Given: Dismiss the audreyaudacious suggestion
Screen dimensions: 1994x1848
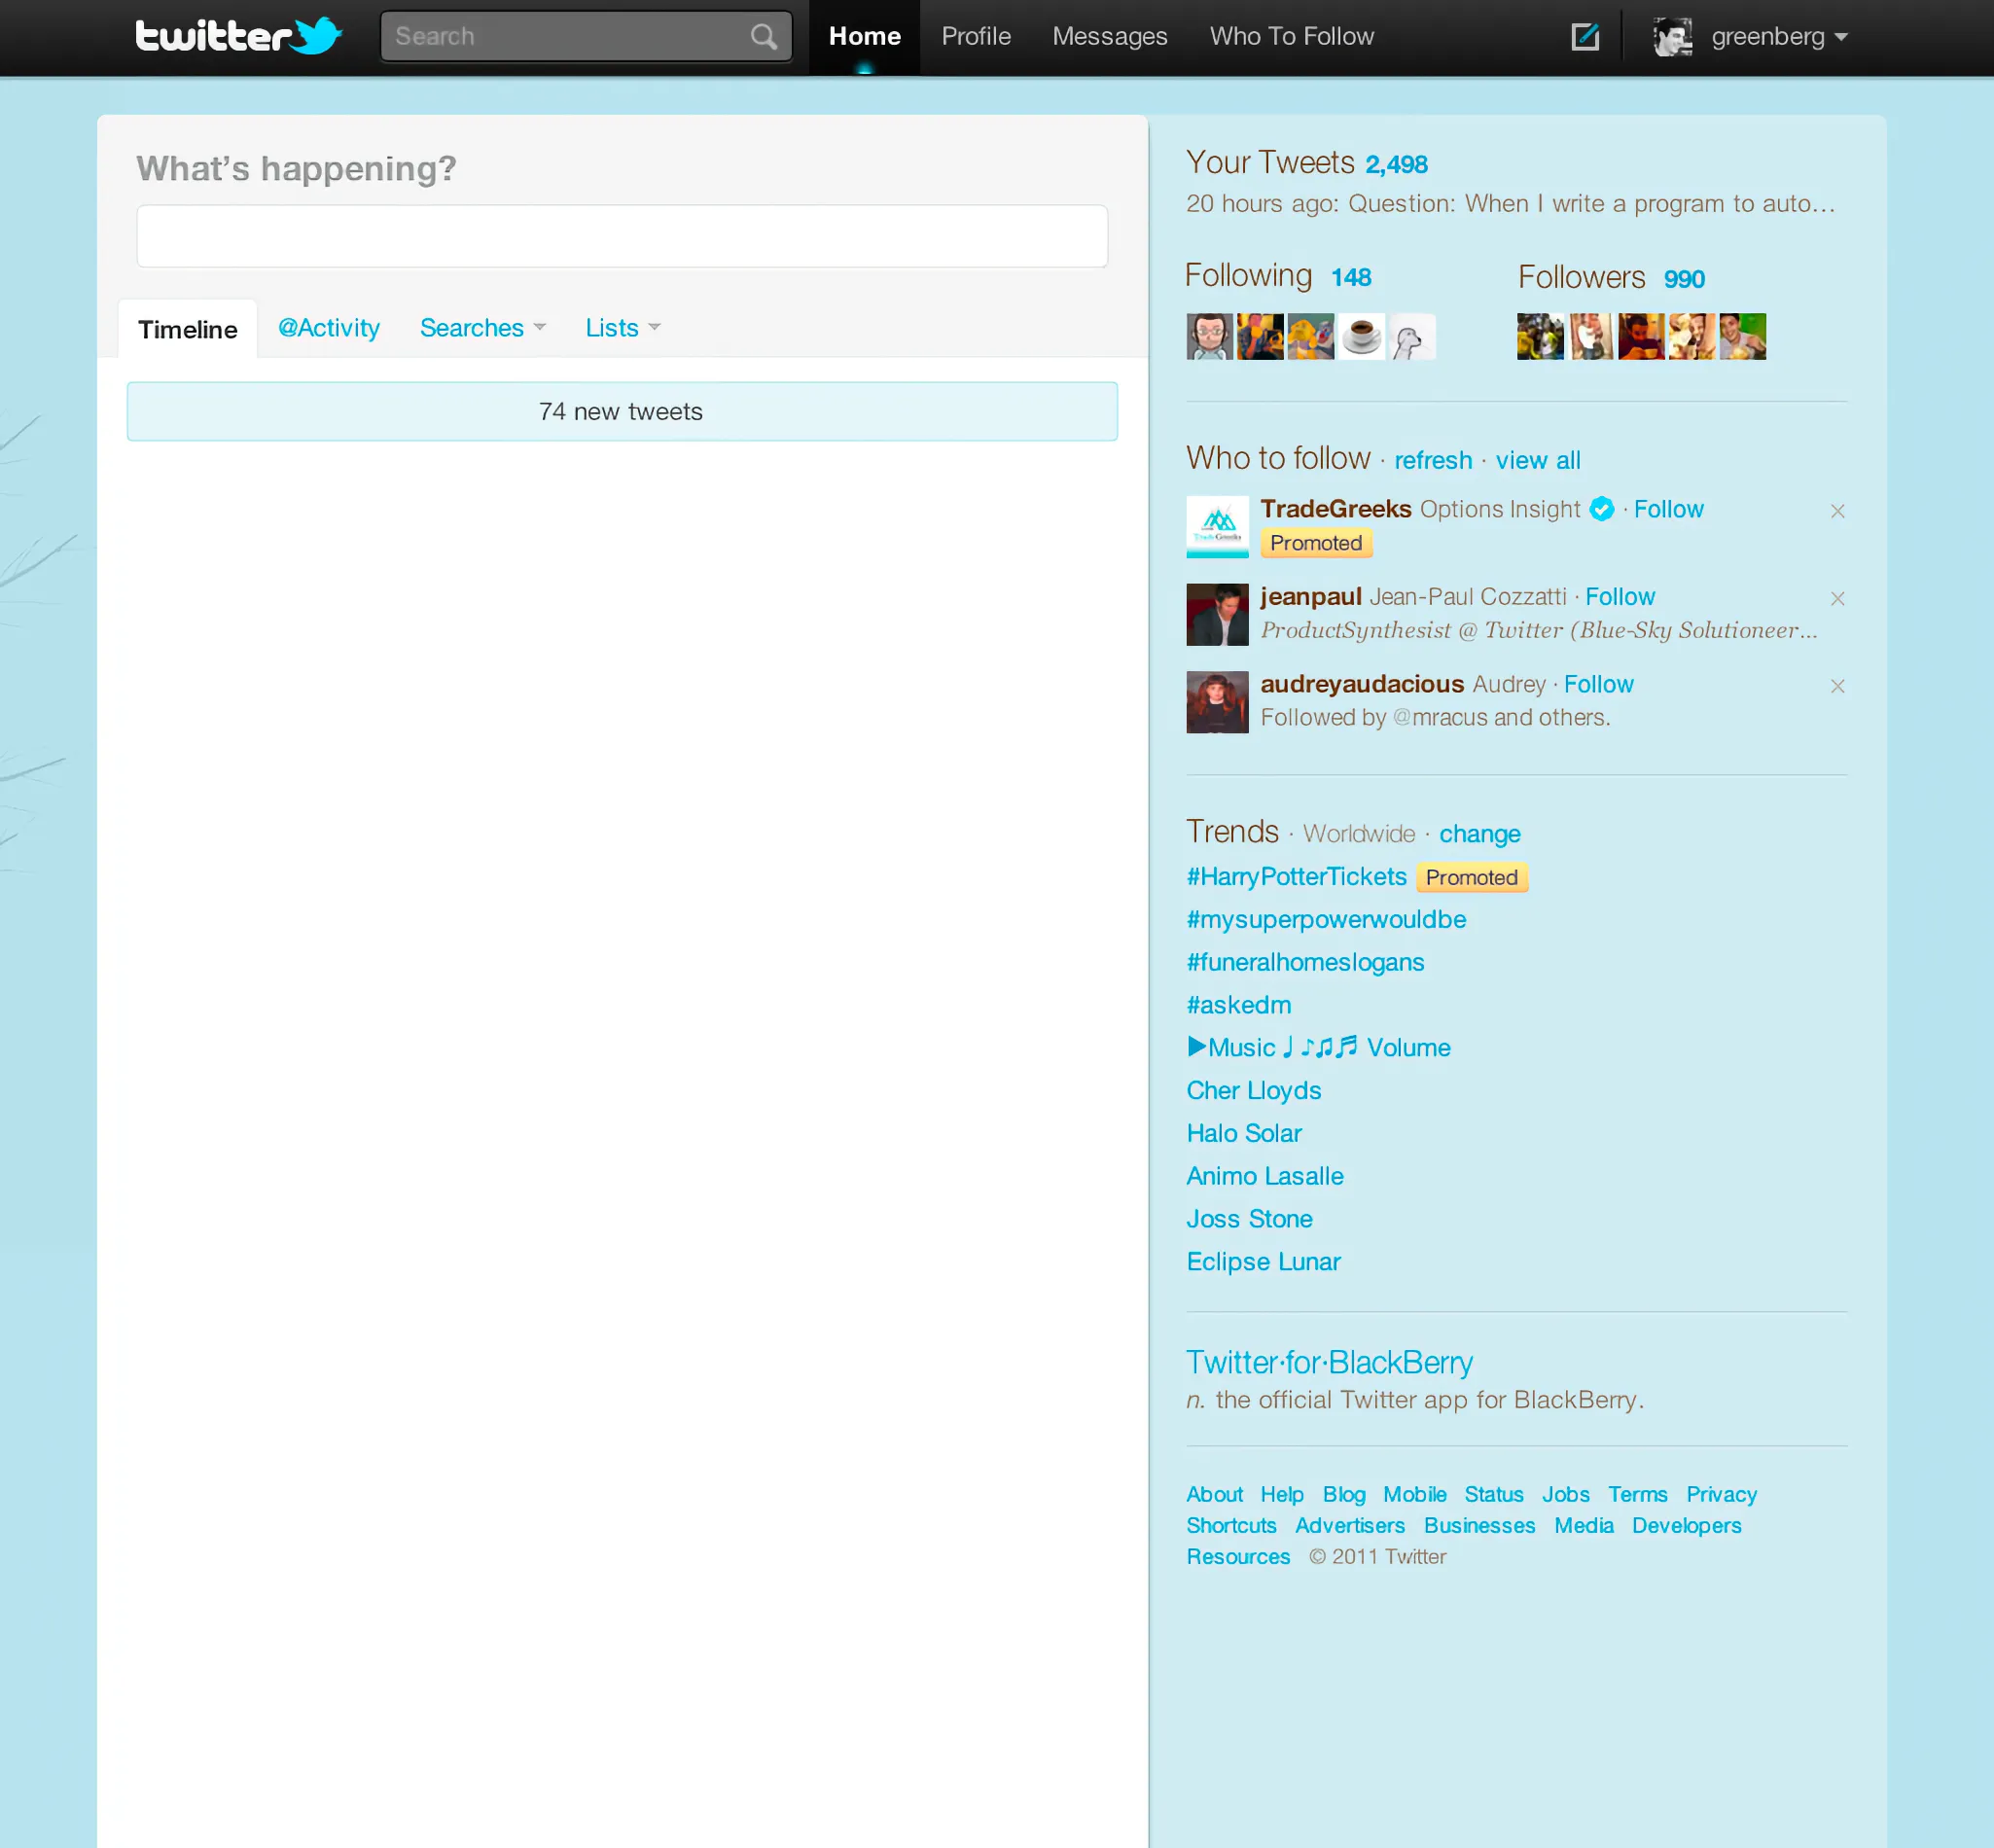Looking at the screenshot, I should [x=1837, y=686].
